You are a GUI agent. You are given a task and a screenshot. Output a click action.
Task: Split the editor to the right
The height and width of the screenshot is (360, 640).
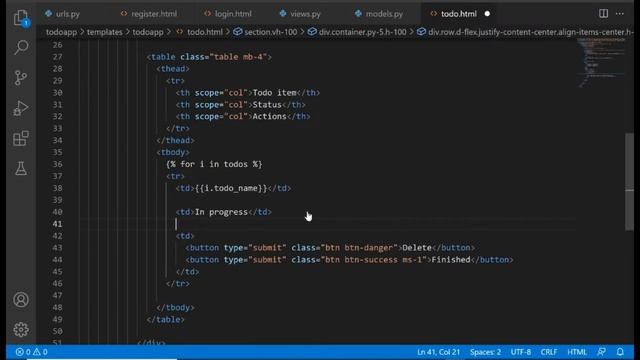[603, 13]
